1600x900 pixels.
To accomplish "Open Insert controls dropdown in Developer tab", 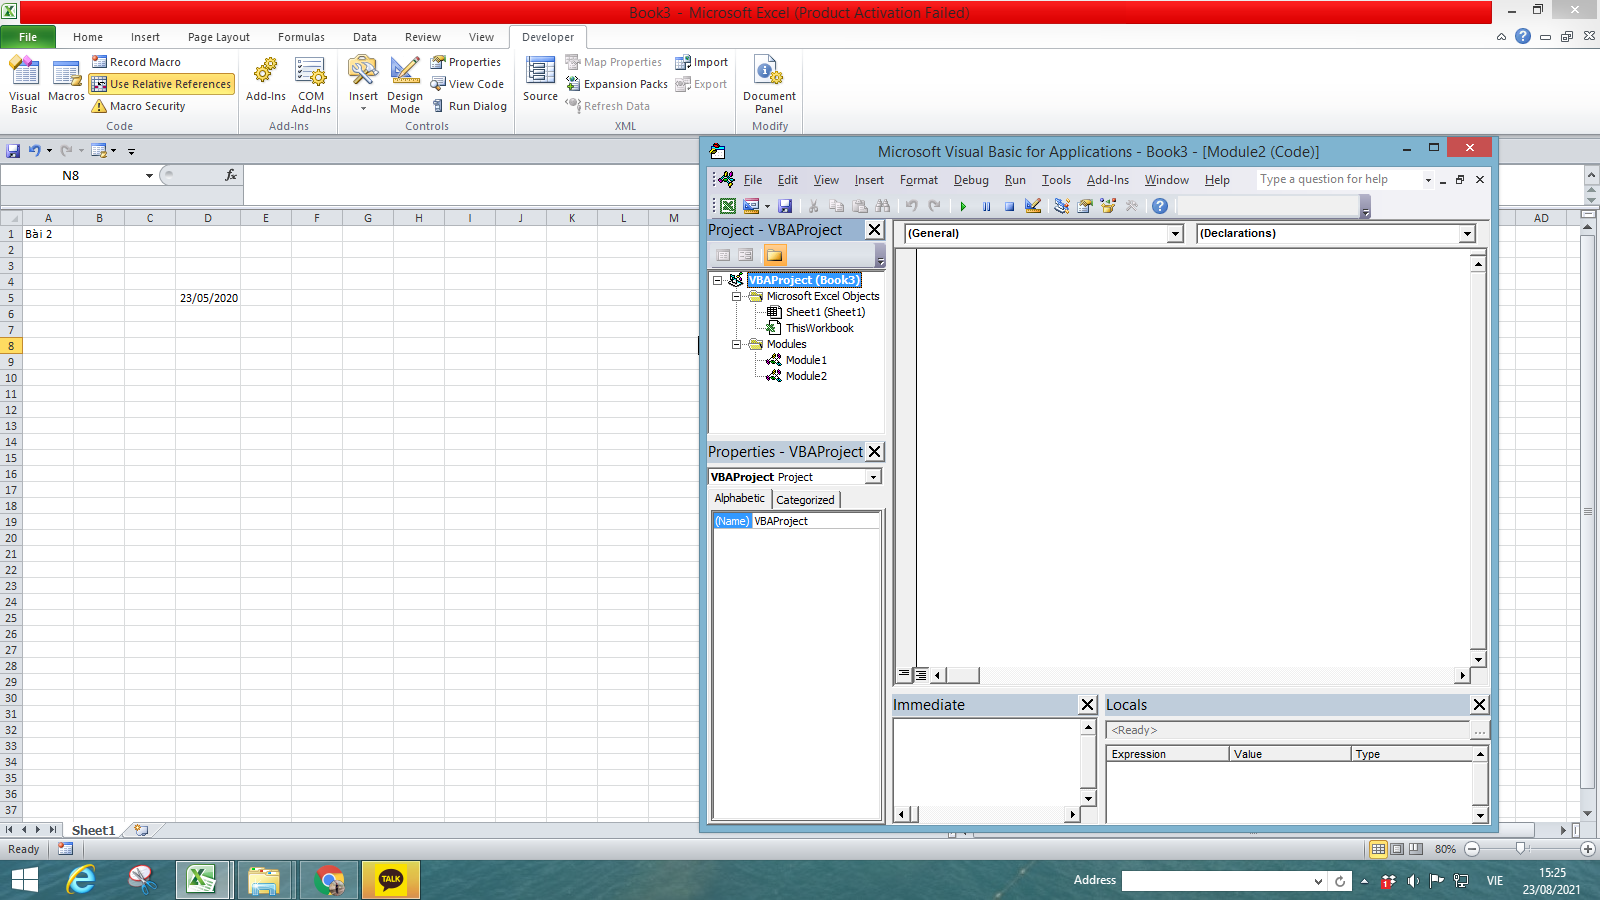I will click(x=363, y=85).
